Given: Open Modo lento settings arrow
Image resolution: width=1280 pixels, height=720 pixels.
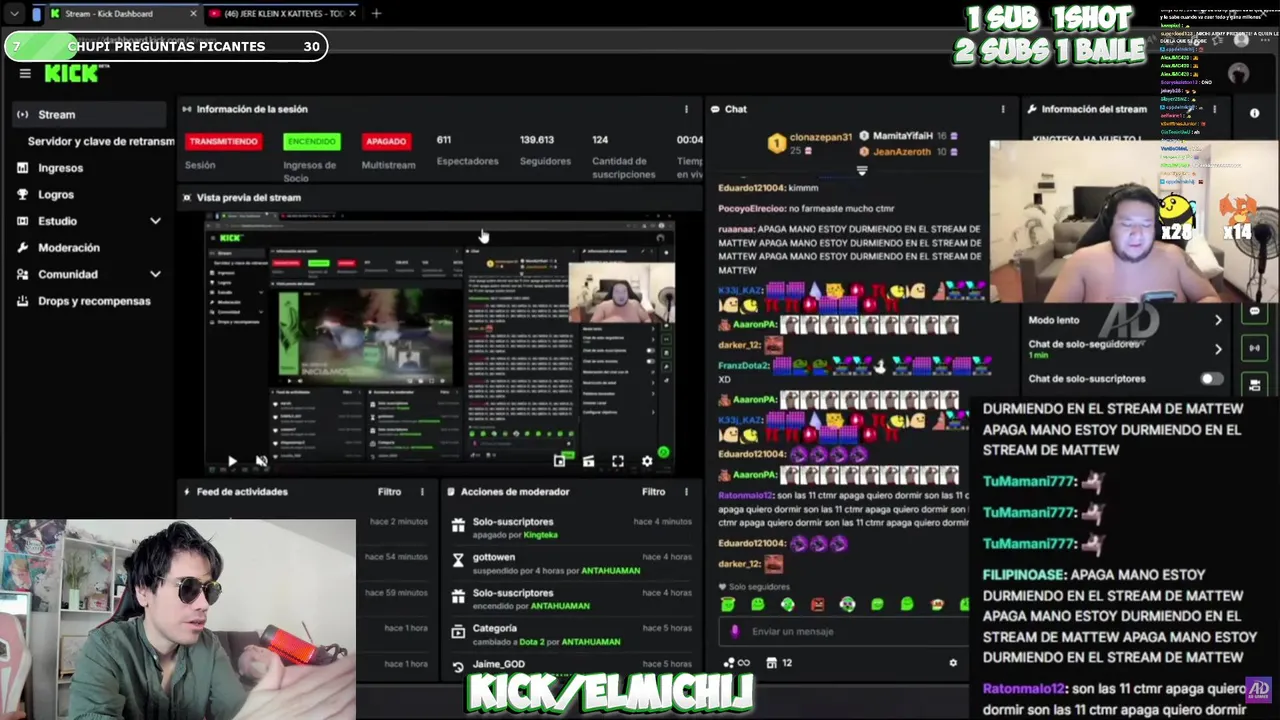Looking at the screenshot, I should click(1218, 320).
